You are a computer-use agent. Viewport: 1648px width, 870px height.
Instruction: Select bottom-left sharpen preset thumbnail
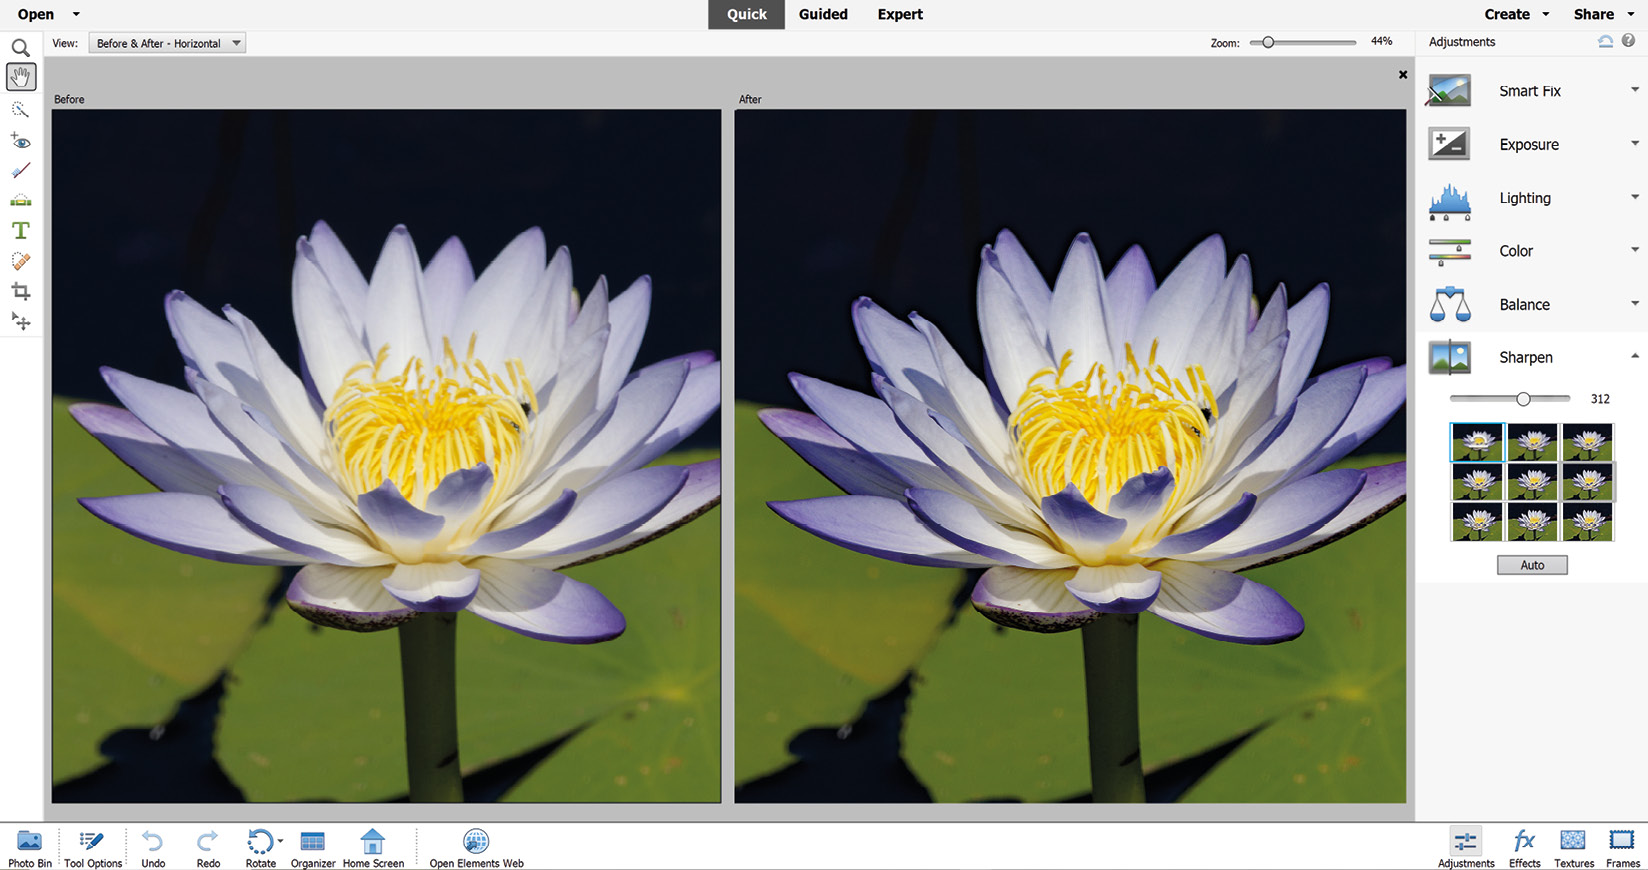pyautogui.click(x=1477, y=522)
